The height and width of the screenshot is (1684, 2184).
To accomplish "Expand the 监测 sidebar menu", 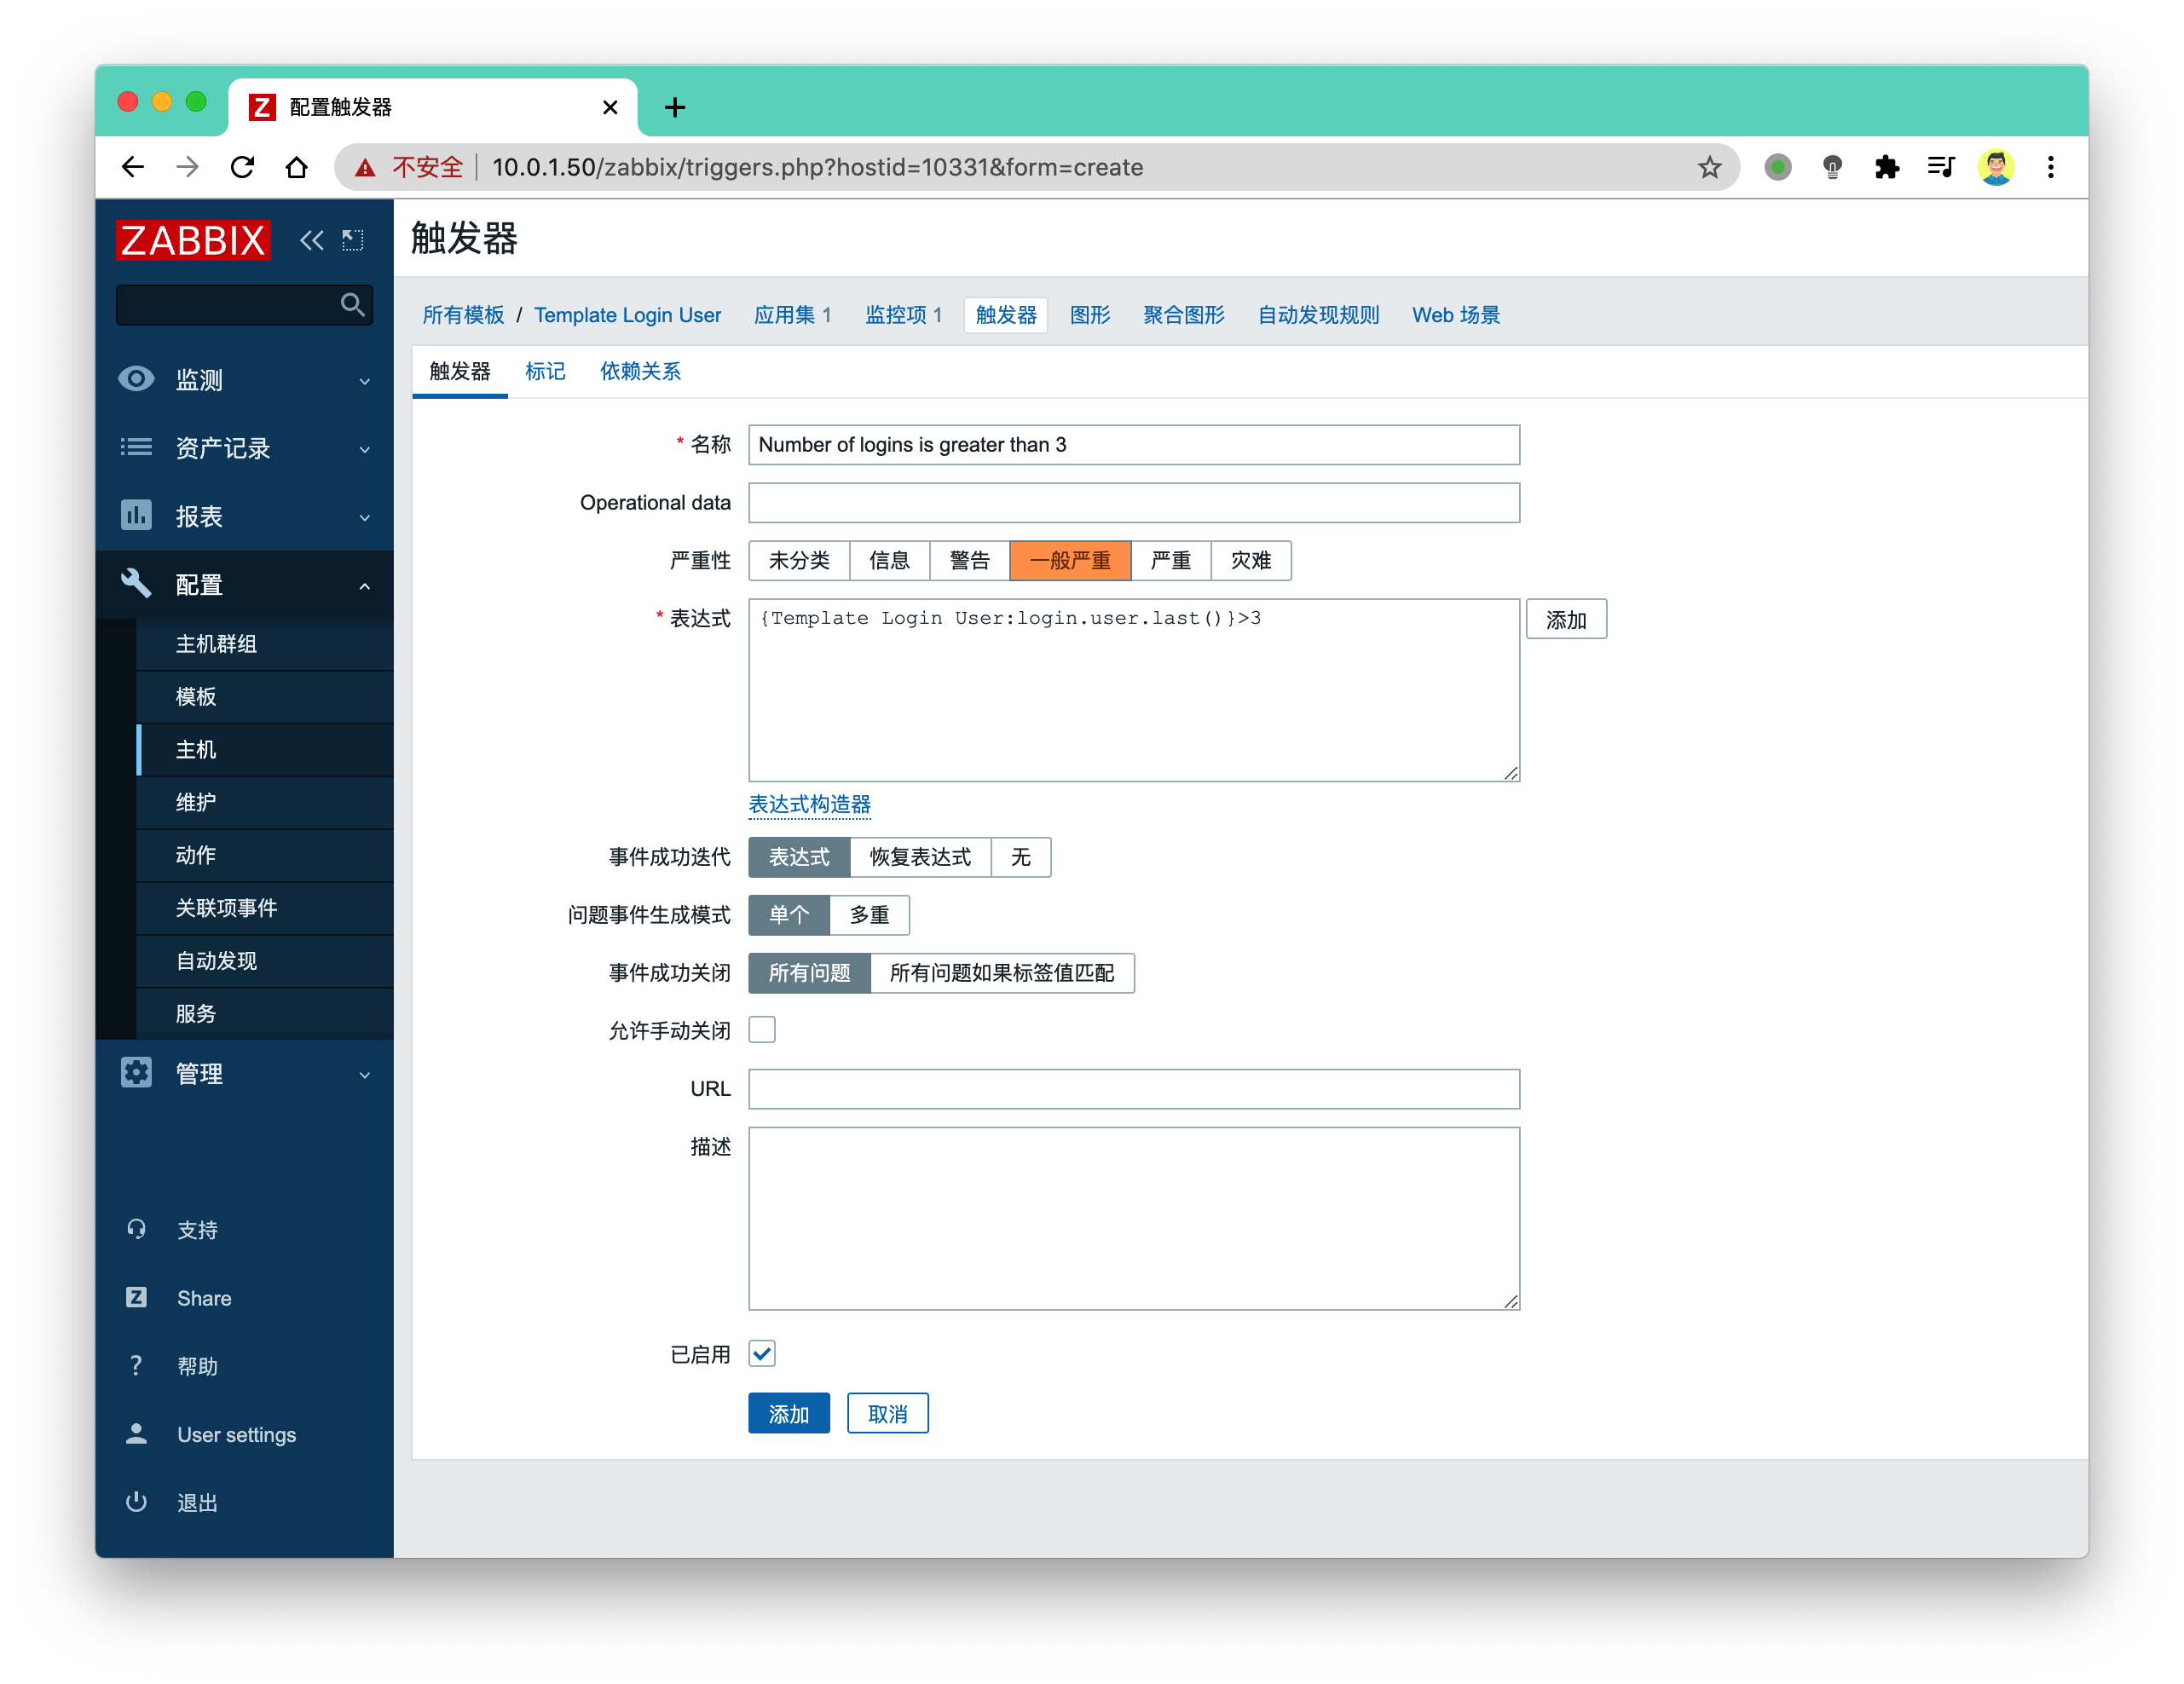I will coord(245,380).
